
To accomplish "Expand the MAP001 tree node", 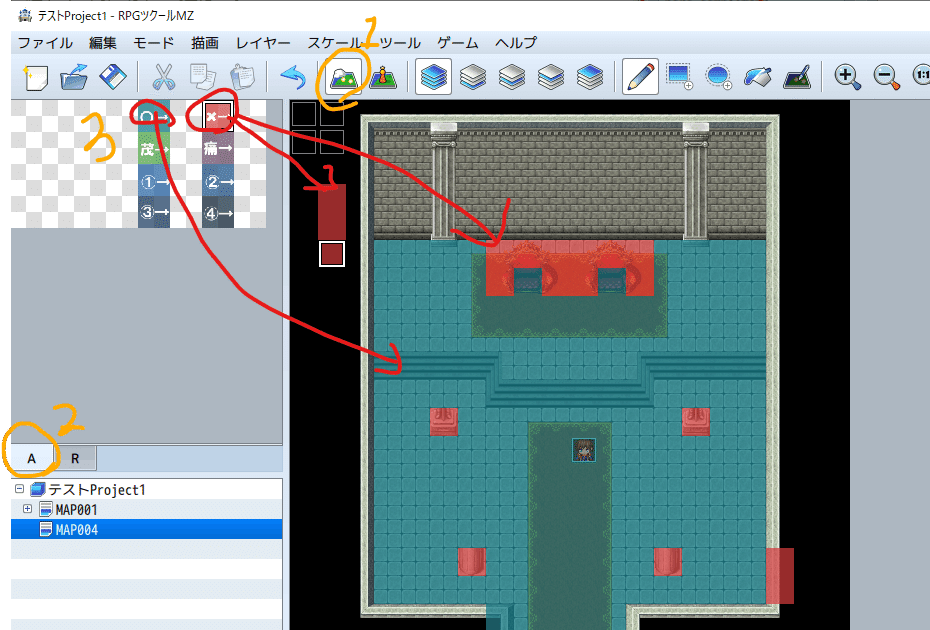I will coord(27,509).
